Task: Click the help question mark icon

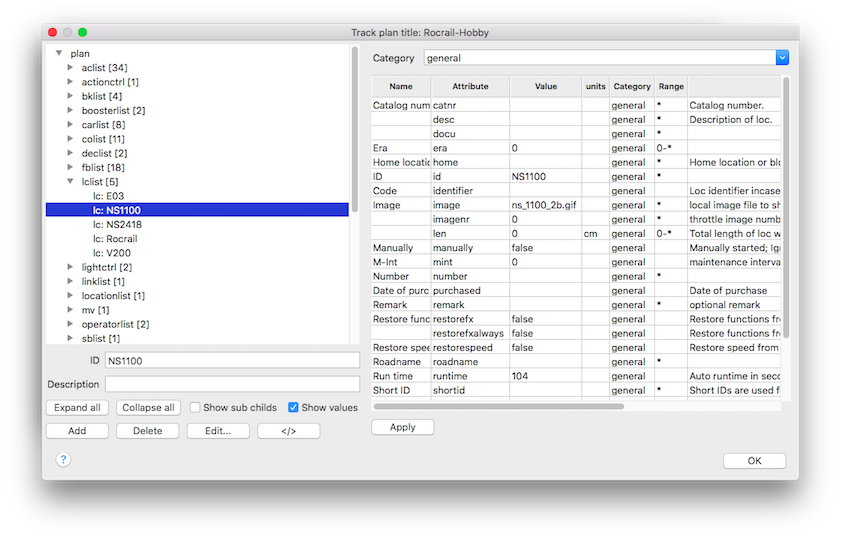Action: 63,459
